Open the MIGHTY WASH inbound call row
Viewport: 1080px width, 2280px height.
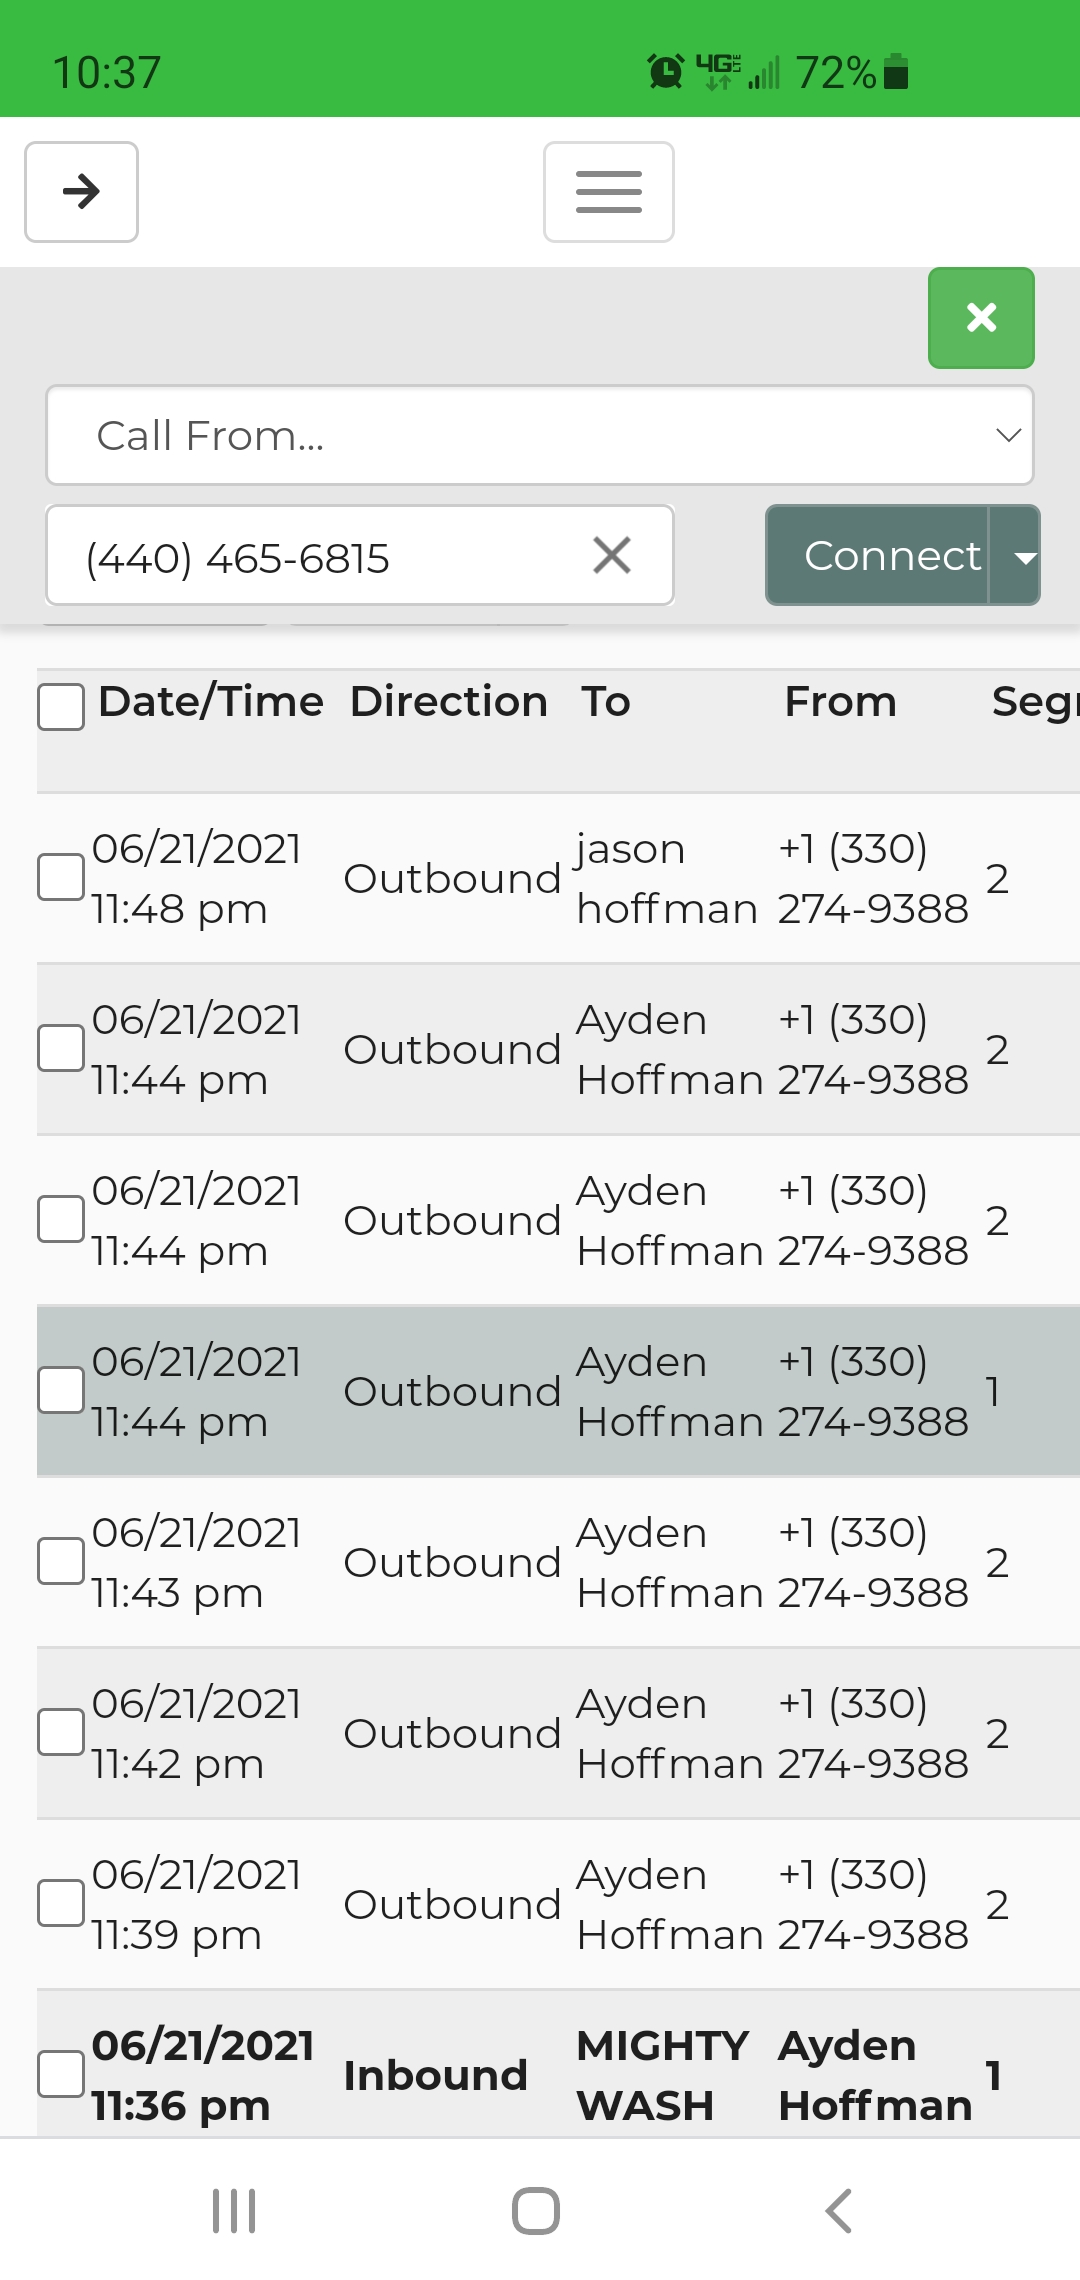point(662,2074)
